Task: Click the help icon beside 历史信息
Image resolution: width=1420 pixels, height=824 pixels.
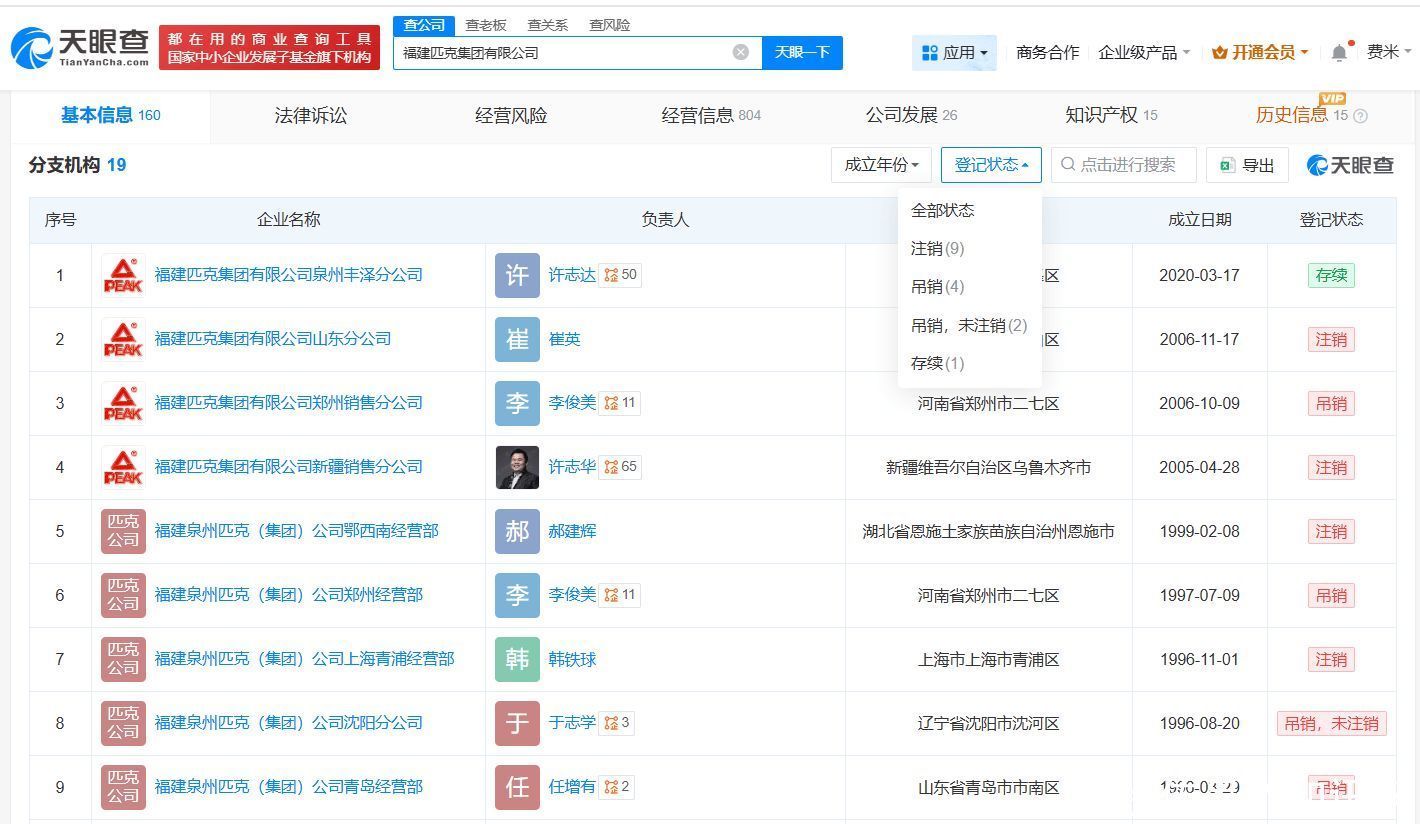Action: (1360, 116)
